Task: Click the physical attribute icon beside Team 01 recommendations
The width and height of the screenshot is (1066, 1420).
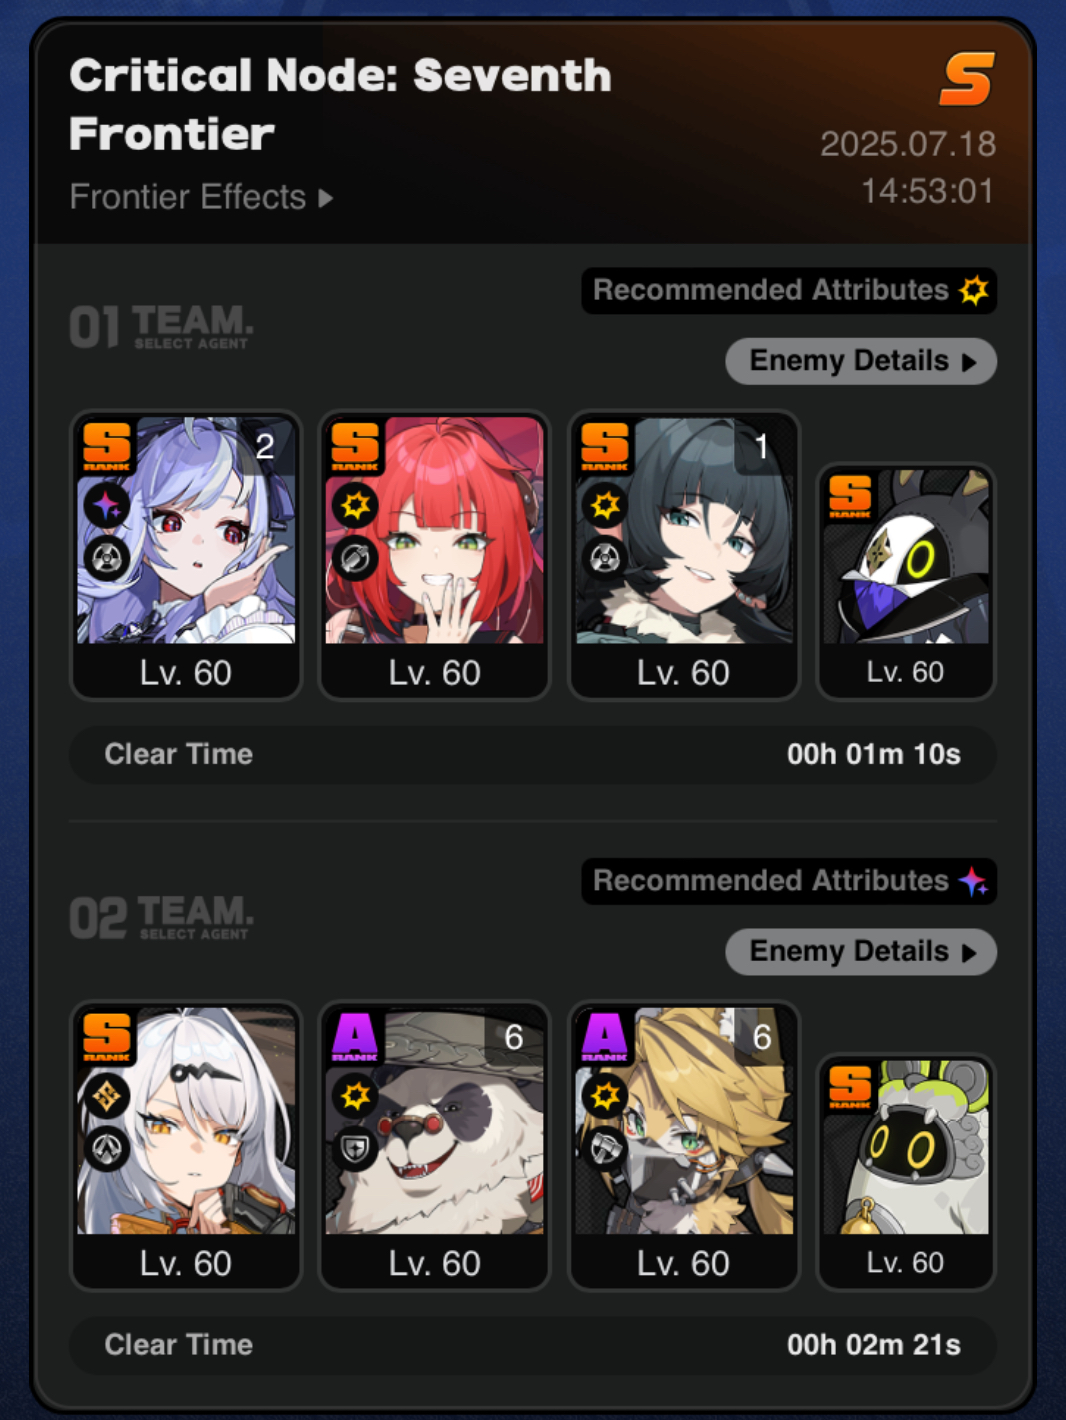Action: coord(973,290)
